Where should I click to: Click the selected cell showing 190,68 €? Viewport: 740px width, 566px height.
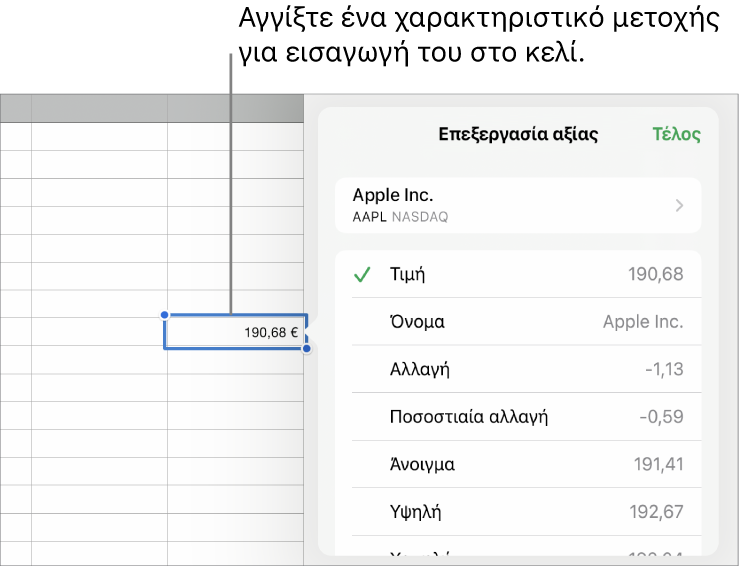[x=235, y=332]
